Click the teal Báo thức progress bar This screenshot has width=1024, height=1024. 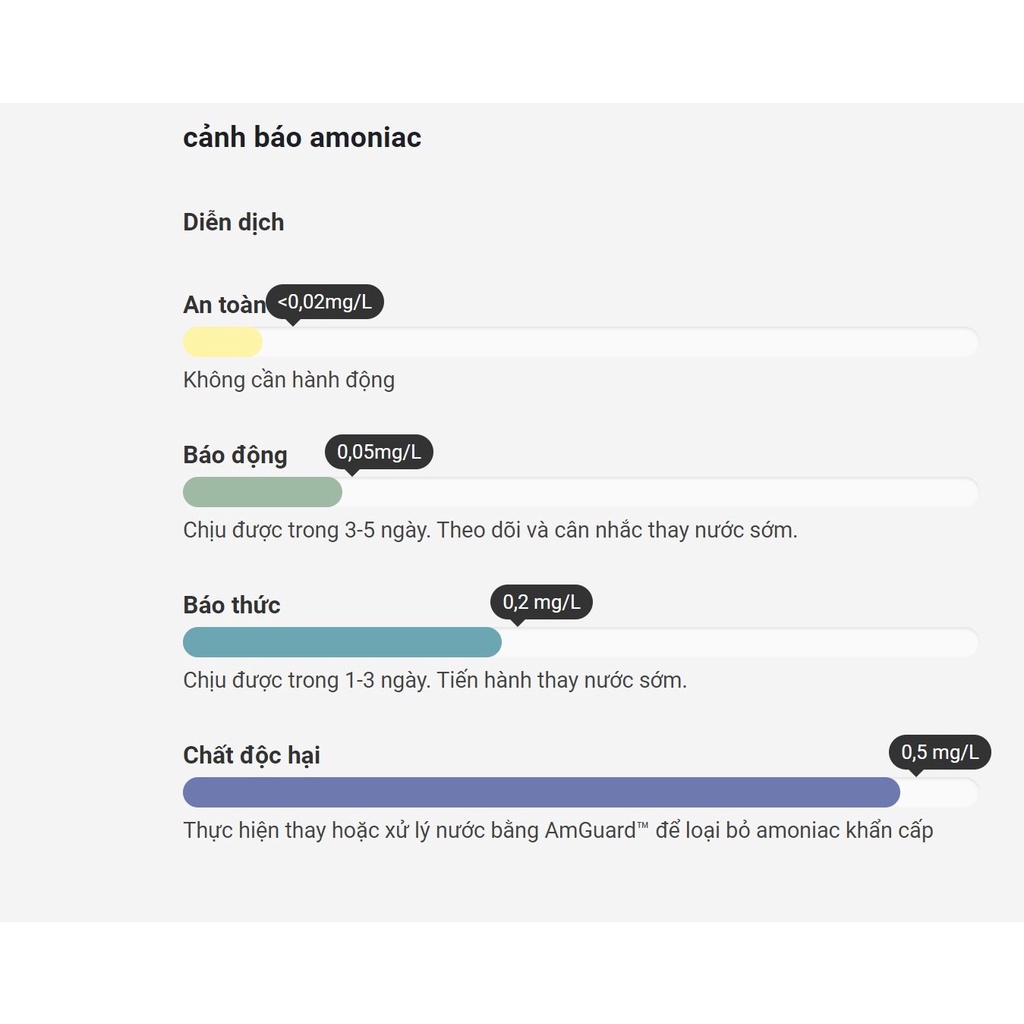pos(342,643)
